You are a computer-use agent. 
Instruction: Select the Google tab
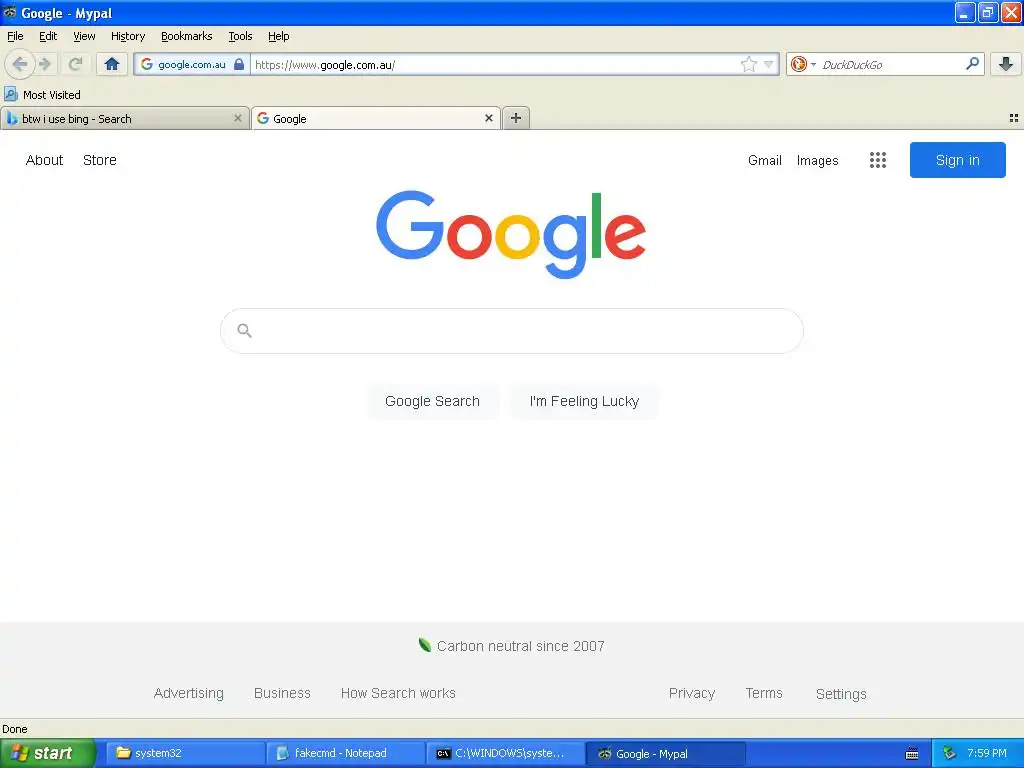[376, 118]
